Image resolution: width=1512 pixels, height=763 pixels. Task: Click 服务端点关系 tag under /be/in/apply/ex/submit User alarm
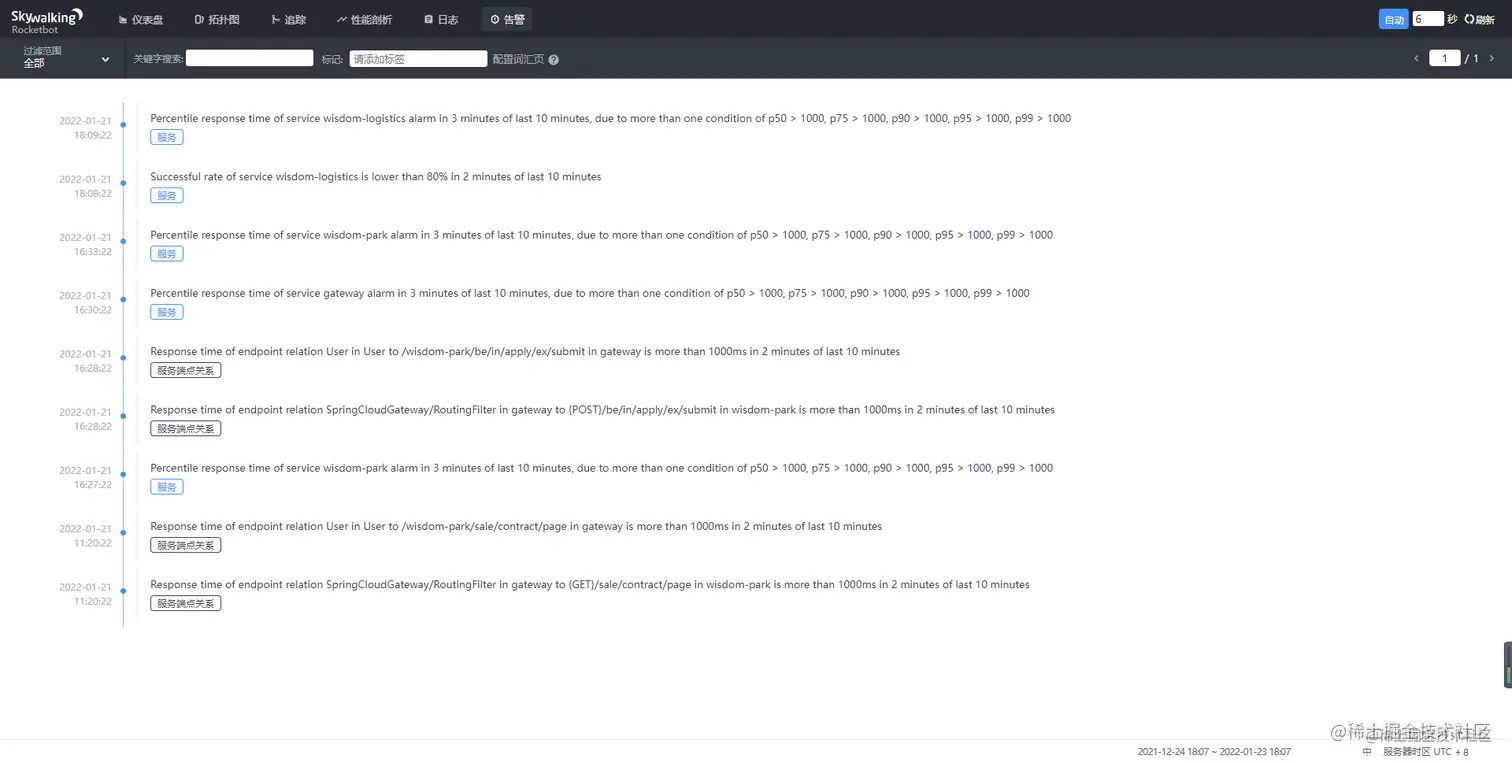coord(186,370)
